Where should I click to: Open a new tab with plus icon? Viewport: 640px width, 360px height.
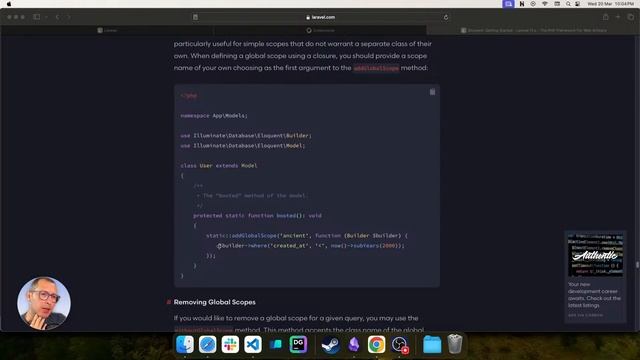618,17
